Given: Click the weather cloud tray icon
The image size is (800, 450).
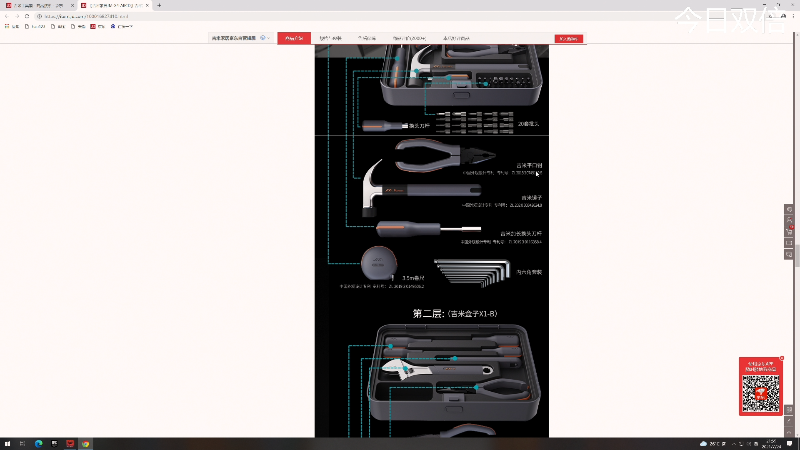Looking at the screenshot, I should pyautogui.click(x=703, y=444).
